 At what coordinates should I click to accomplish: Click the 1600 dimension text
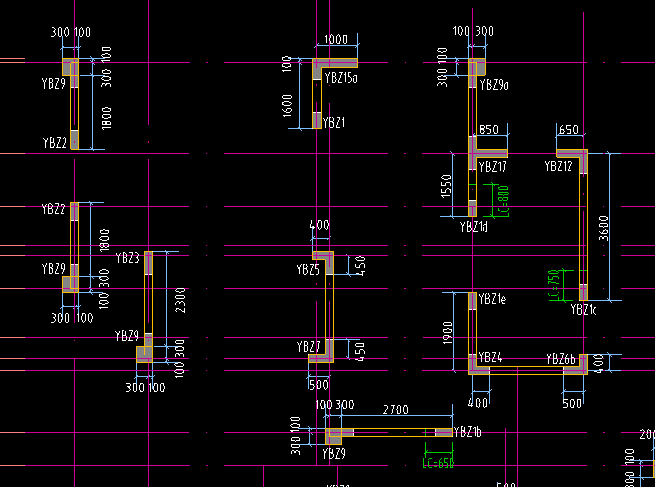287,106
